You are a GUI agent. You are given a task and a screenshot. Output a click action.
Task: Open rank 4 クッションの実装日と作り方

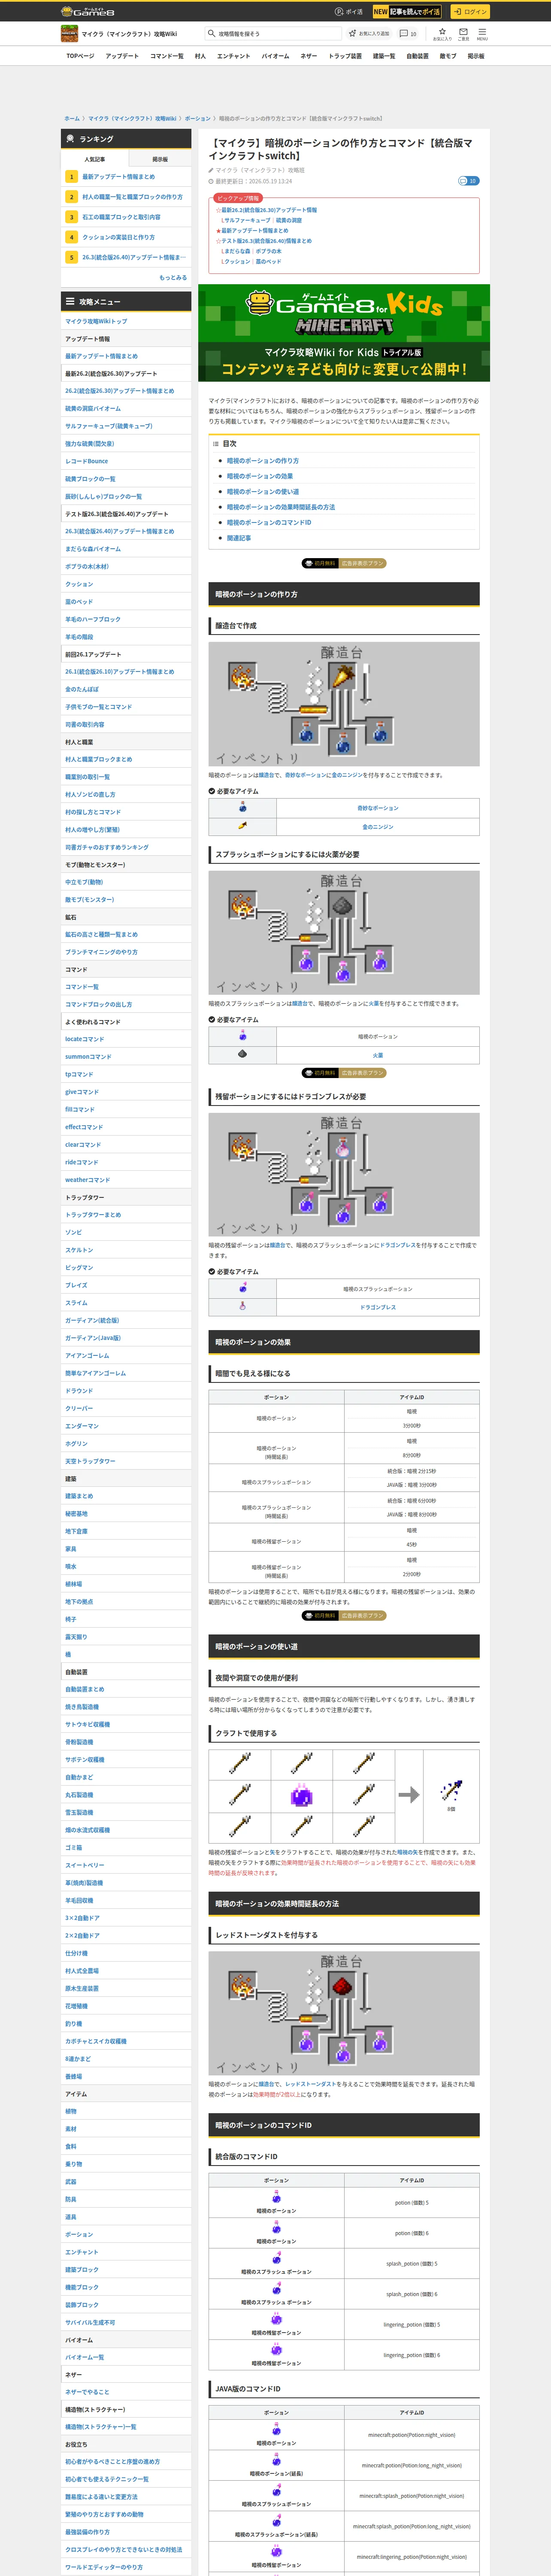click(x=118, y=237)
